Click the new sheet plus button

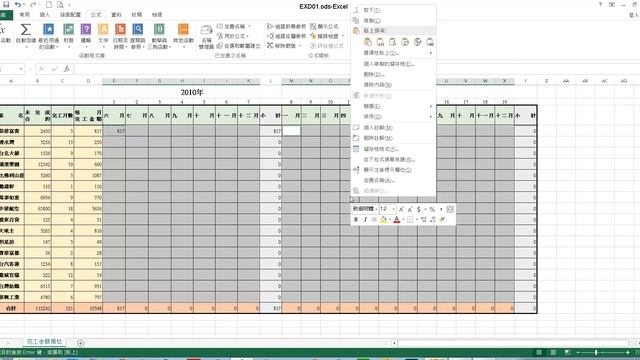80,343
